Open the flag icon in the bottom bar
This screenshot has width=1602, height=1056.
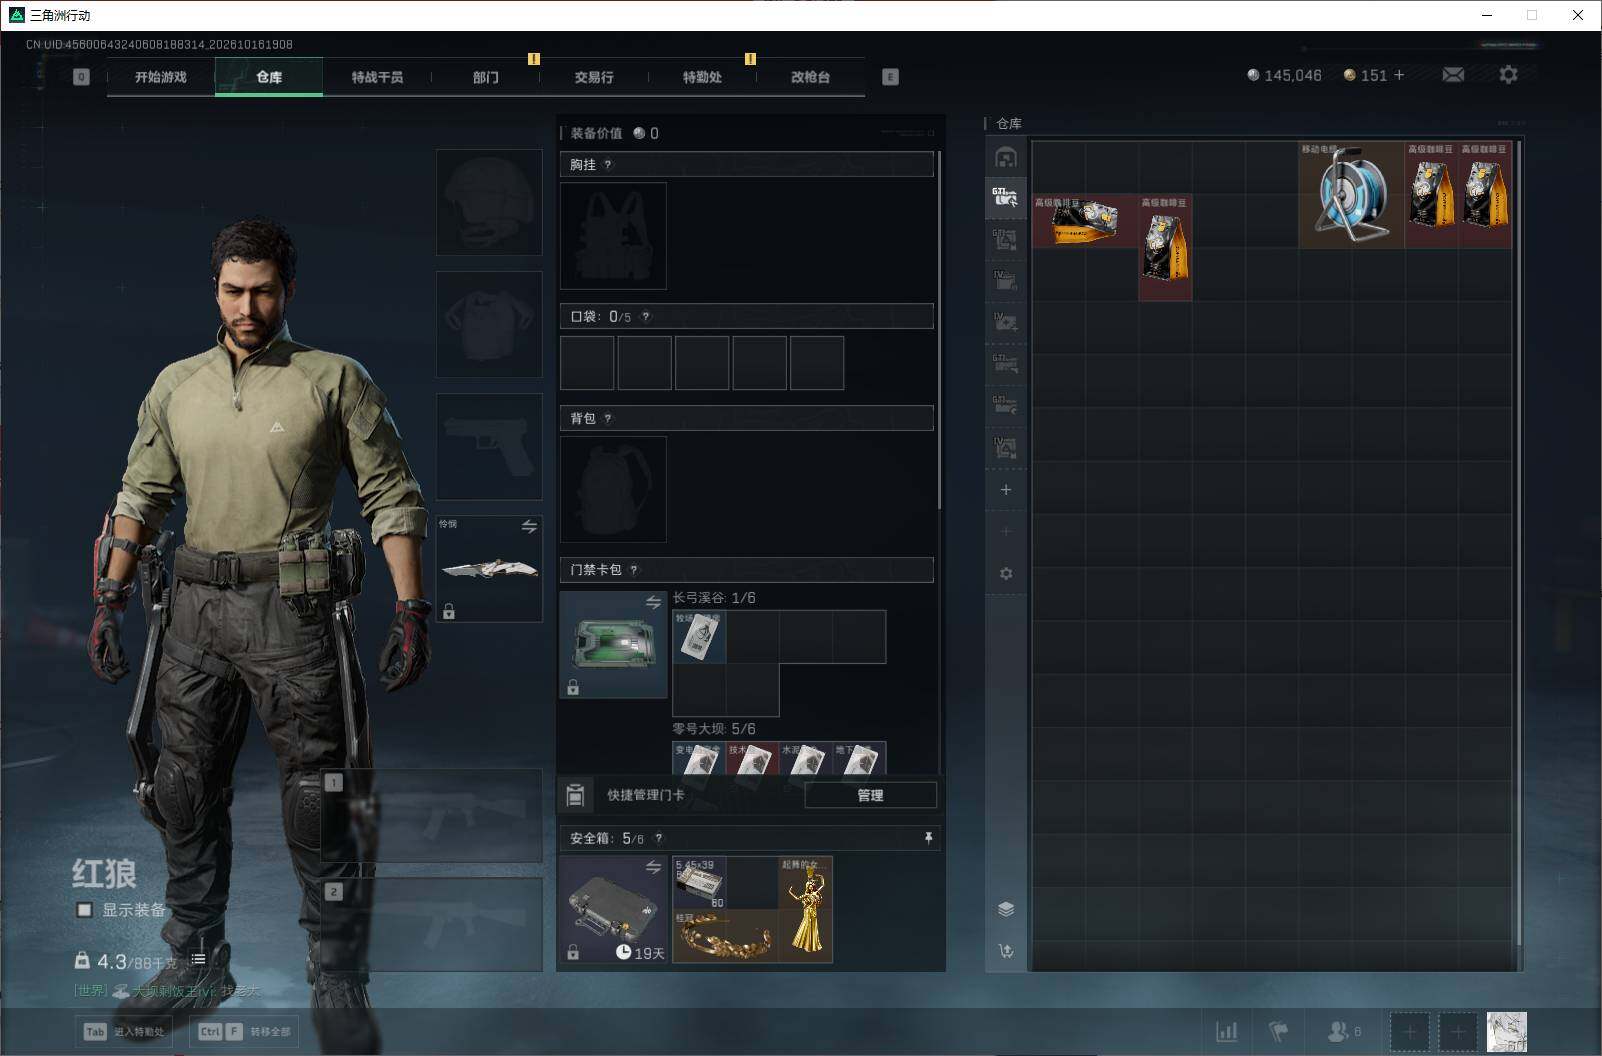pos(1279,1031)
